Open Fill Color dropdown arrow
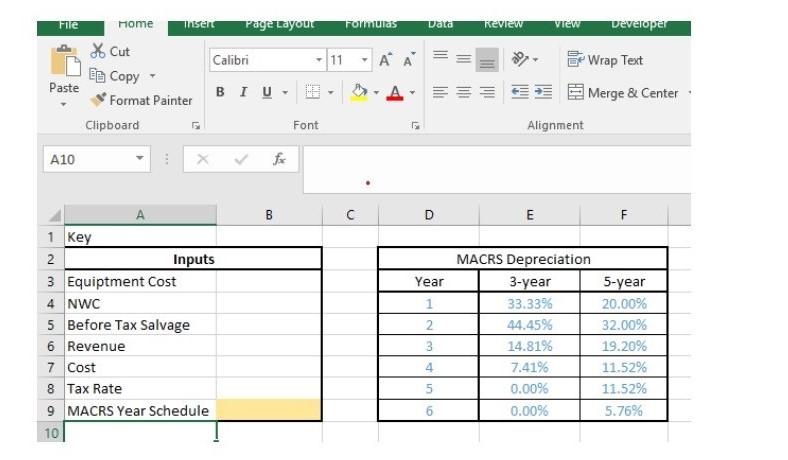 [x=376, y=93]
